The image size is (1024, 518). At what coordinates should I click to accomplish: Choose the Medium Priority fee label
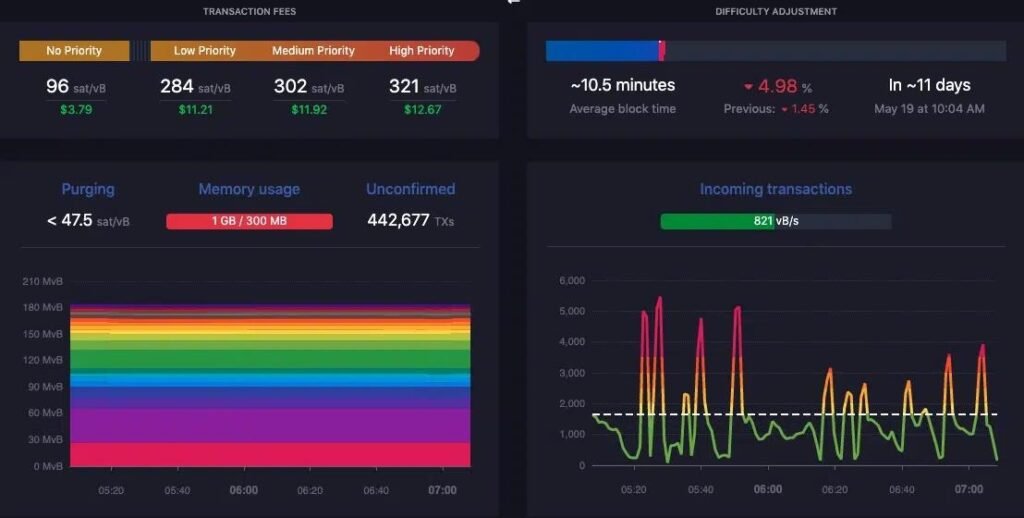(x=313, y=51)
